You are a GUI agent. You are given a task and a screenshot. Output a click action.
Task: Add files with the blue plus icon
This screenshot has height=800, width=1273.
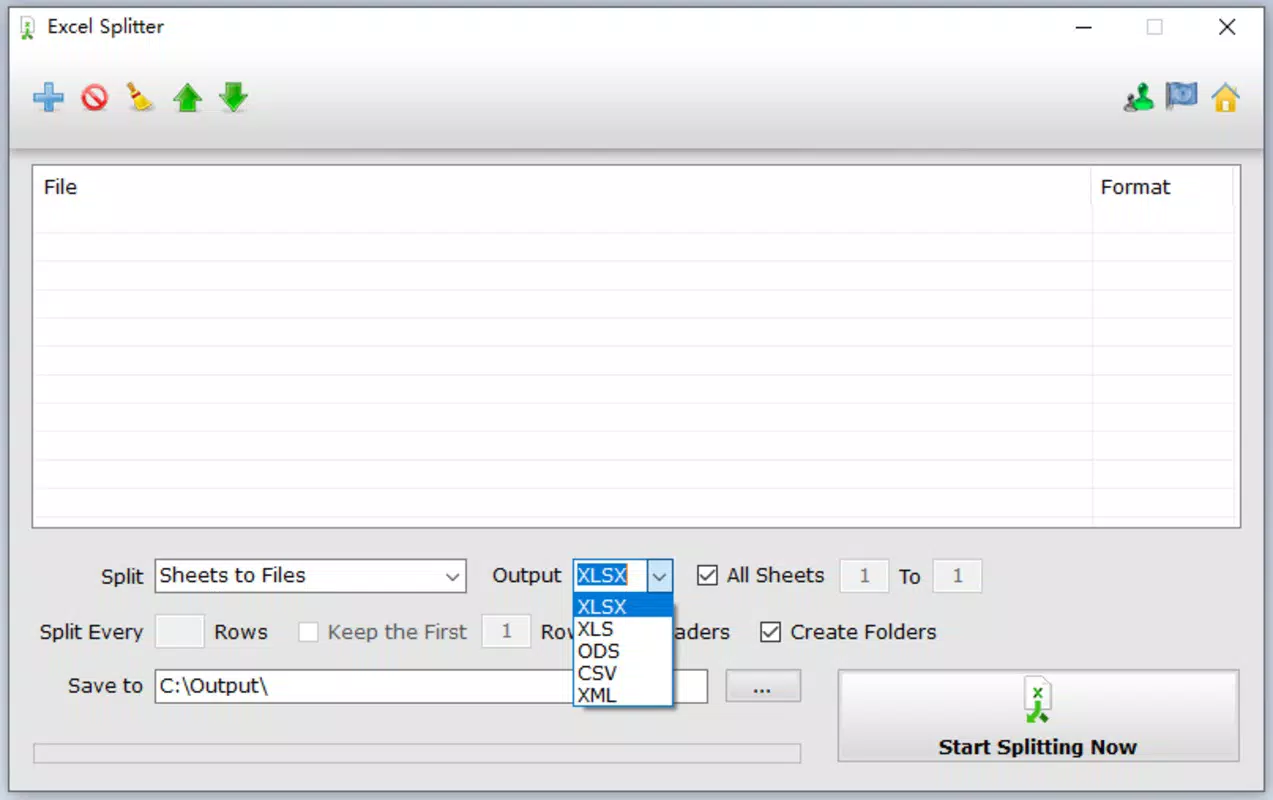pos(48,97)
